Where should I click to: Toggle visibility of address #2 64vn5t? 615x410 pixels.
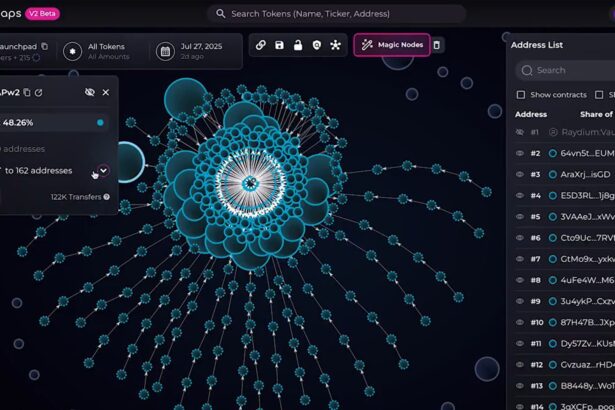519,153
